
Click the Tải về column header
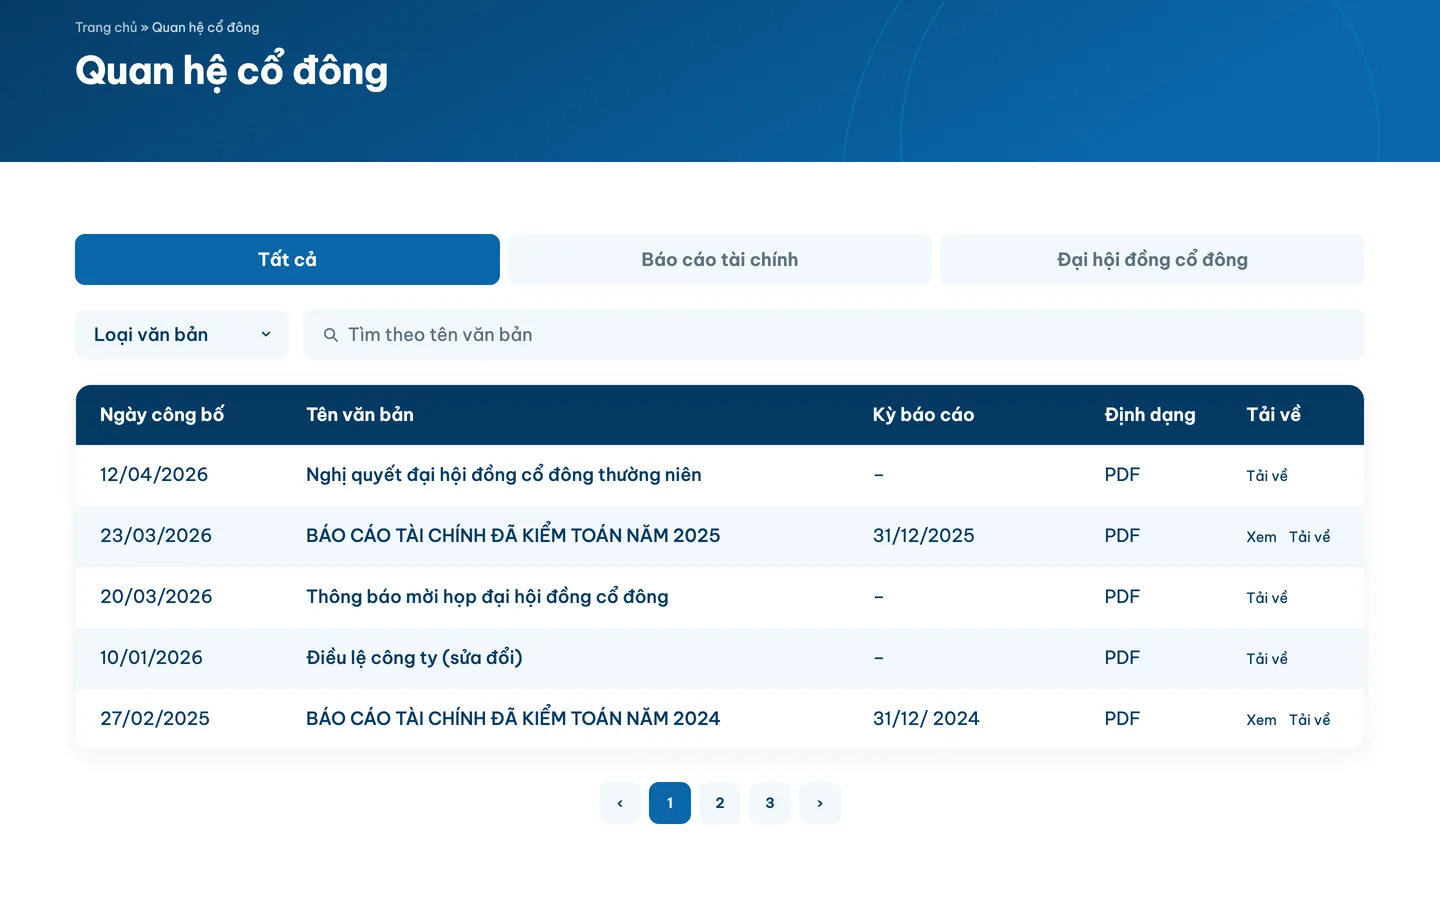[x=1273, y=415]
